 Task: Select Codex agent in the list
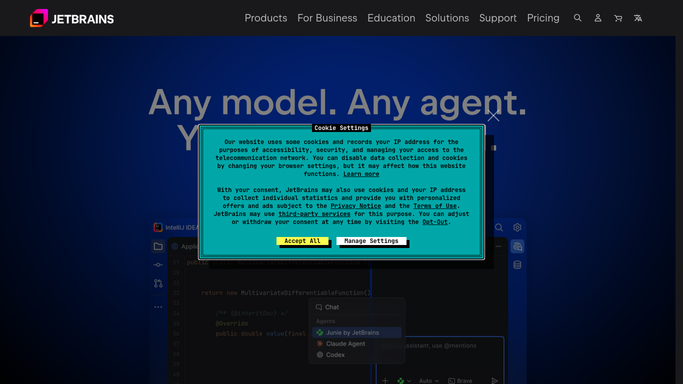(357, 355)
